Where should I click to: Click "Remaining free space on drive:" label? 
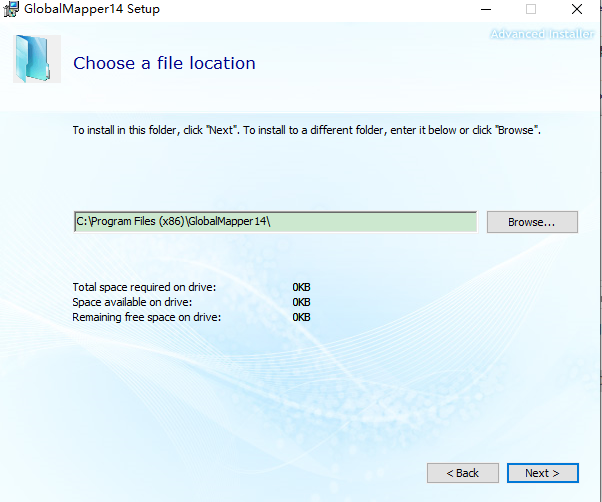coord(146,317)
